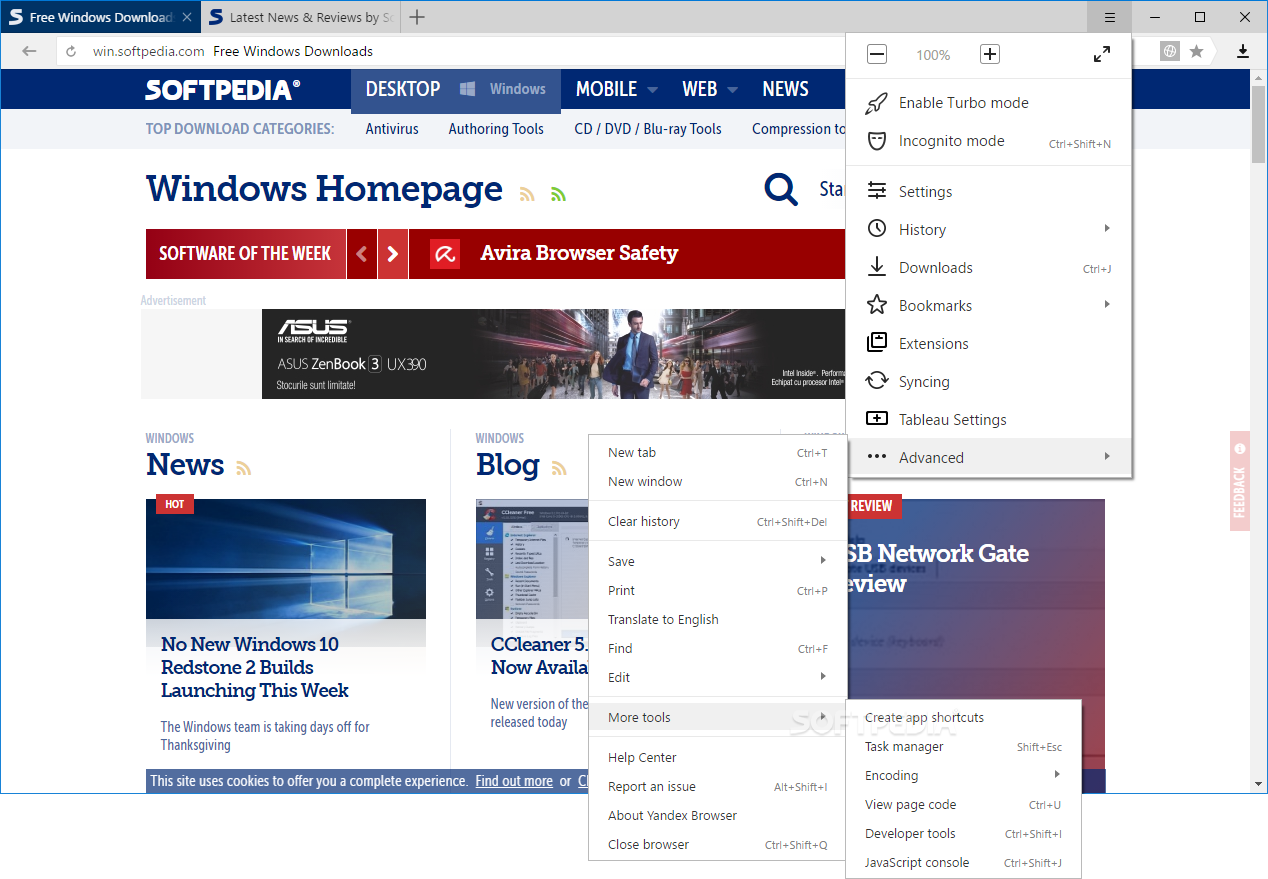Open JavaScript console menu item

click(963, 863)
